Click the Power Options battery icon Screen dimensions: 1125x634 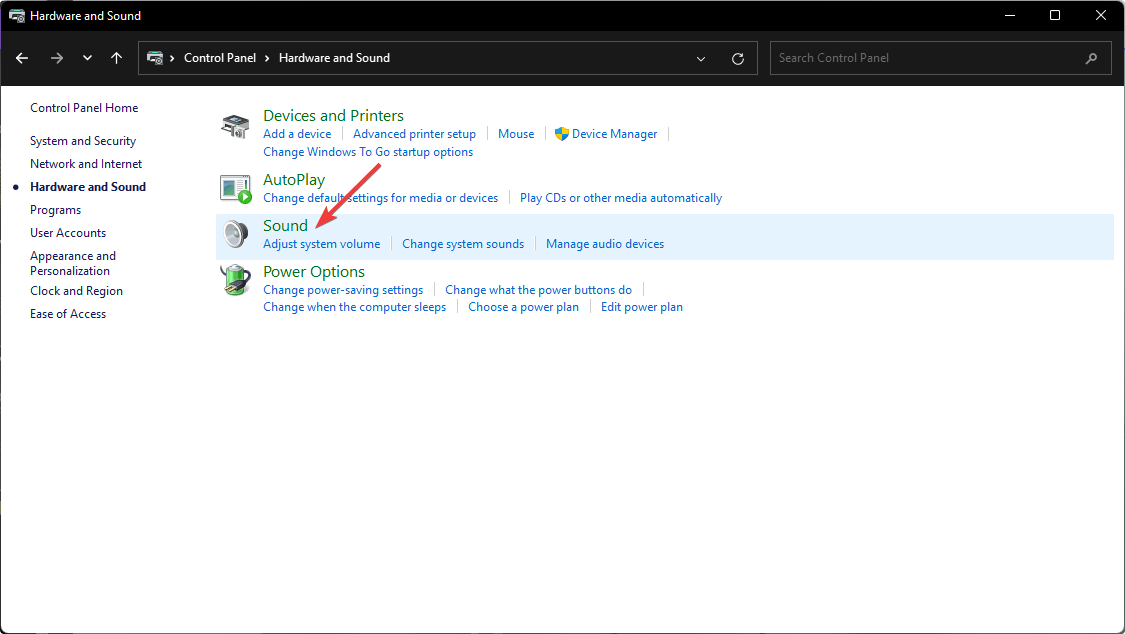pos(235,280)
